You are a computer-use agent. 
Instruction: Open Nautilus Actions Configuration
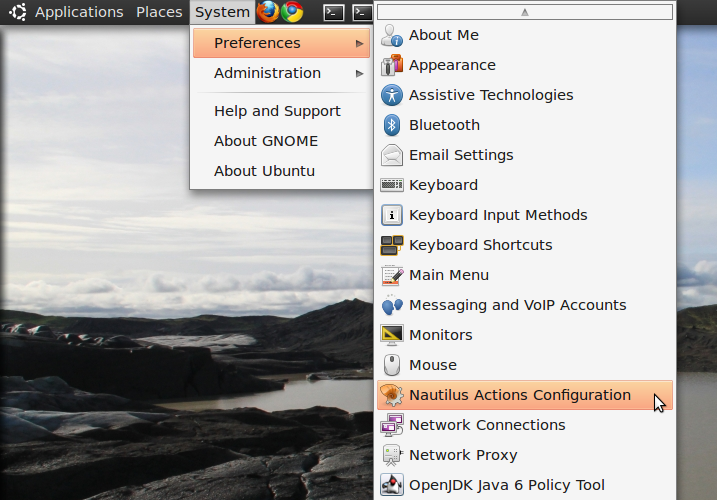[520, 395]
